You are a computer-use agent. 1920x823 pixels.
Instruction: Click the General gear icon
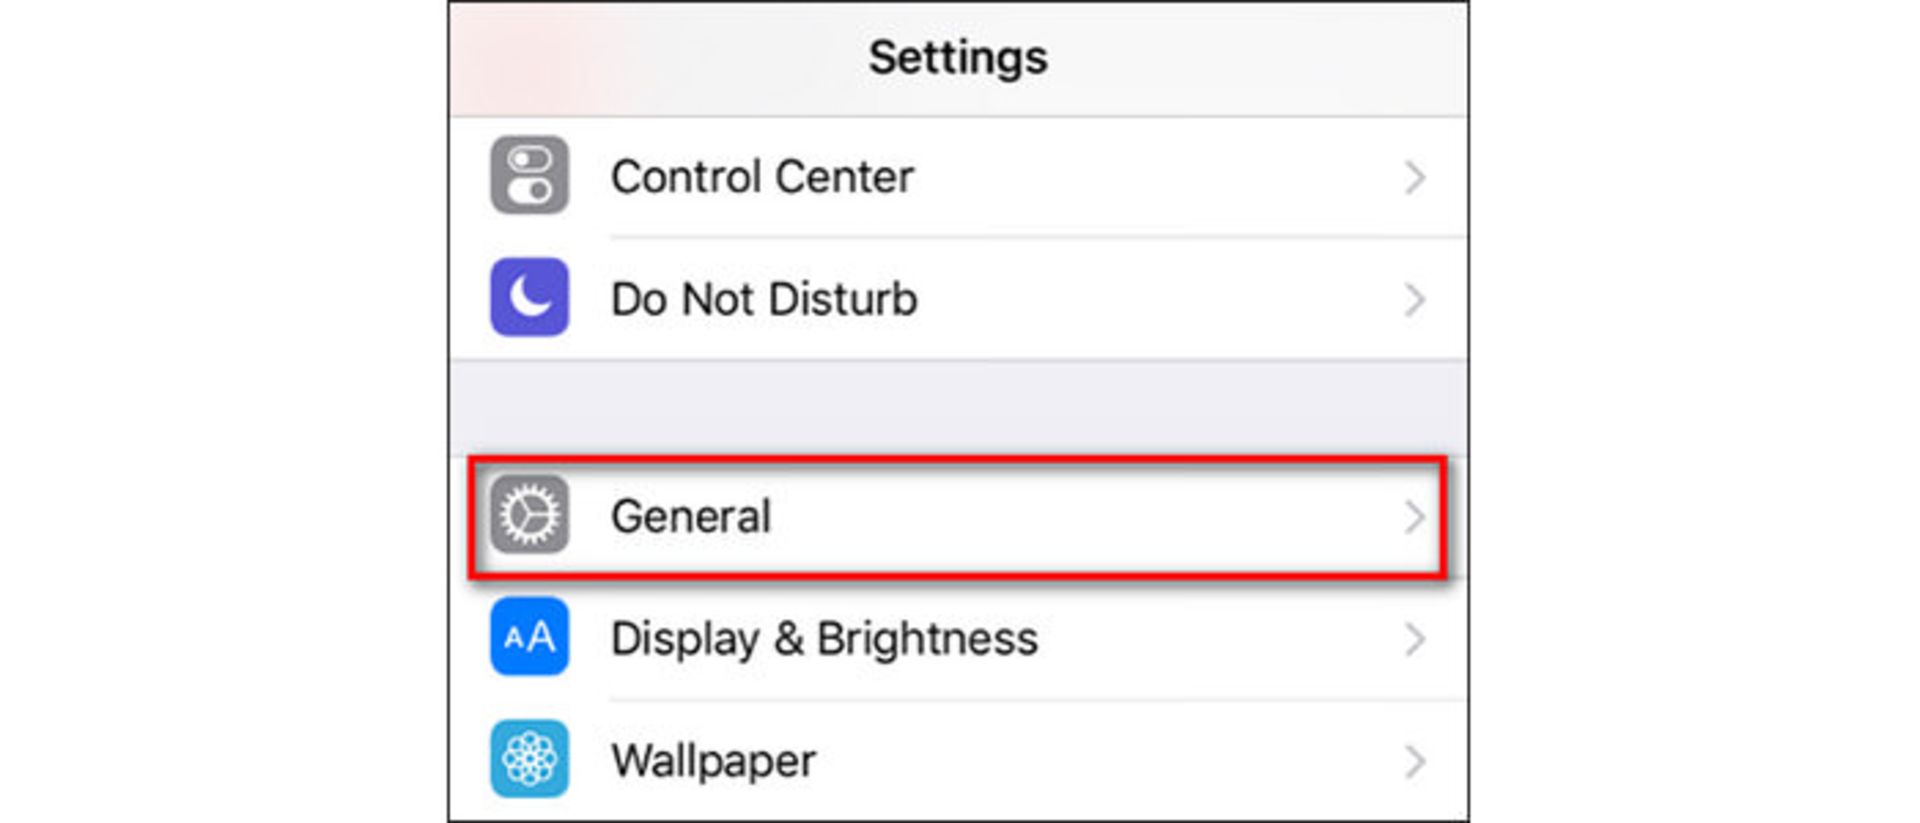[529, 516]
